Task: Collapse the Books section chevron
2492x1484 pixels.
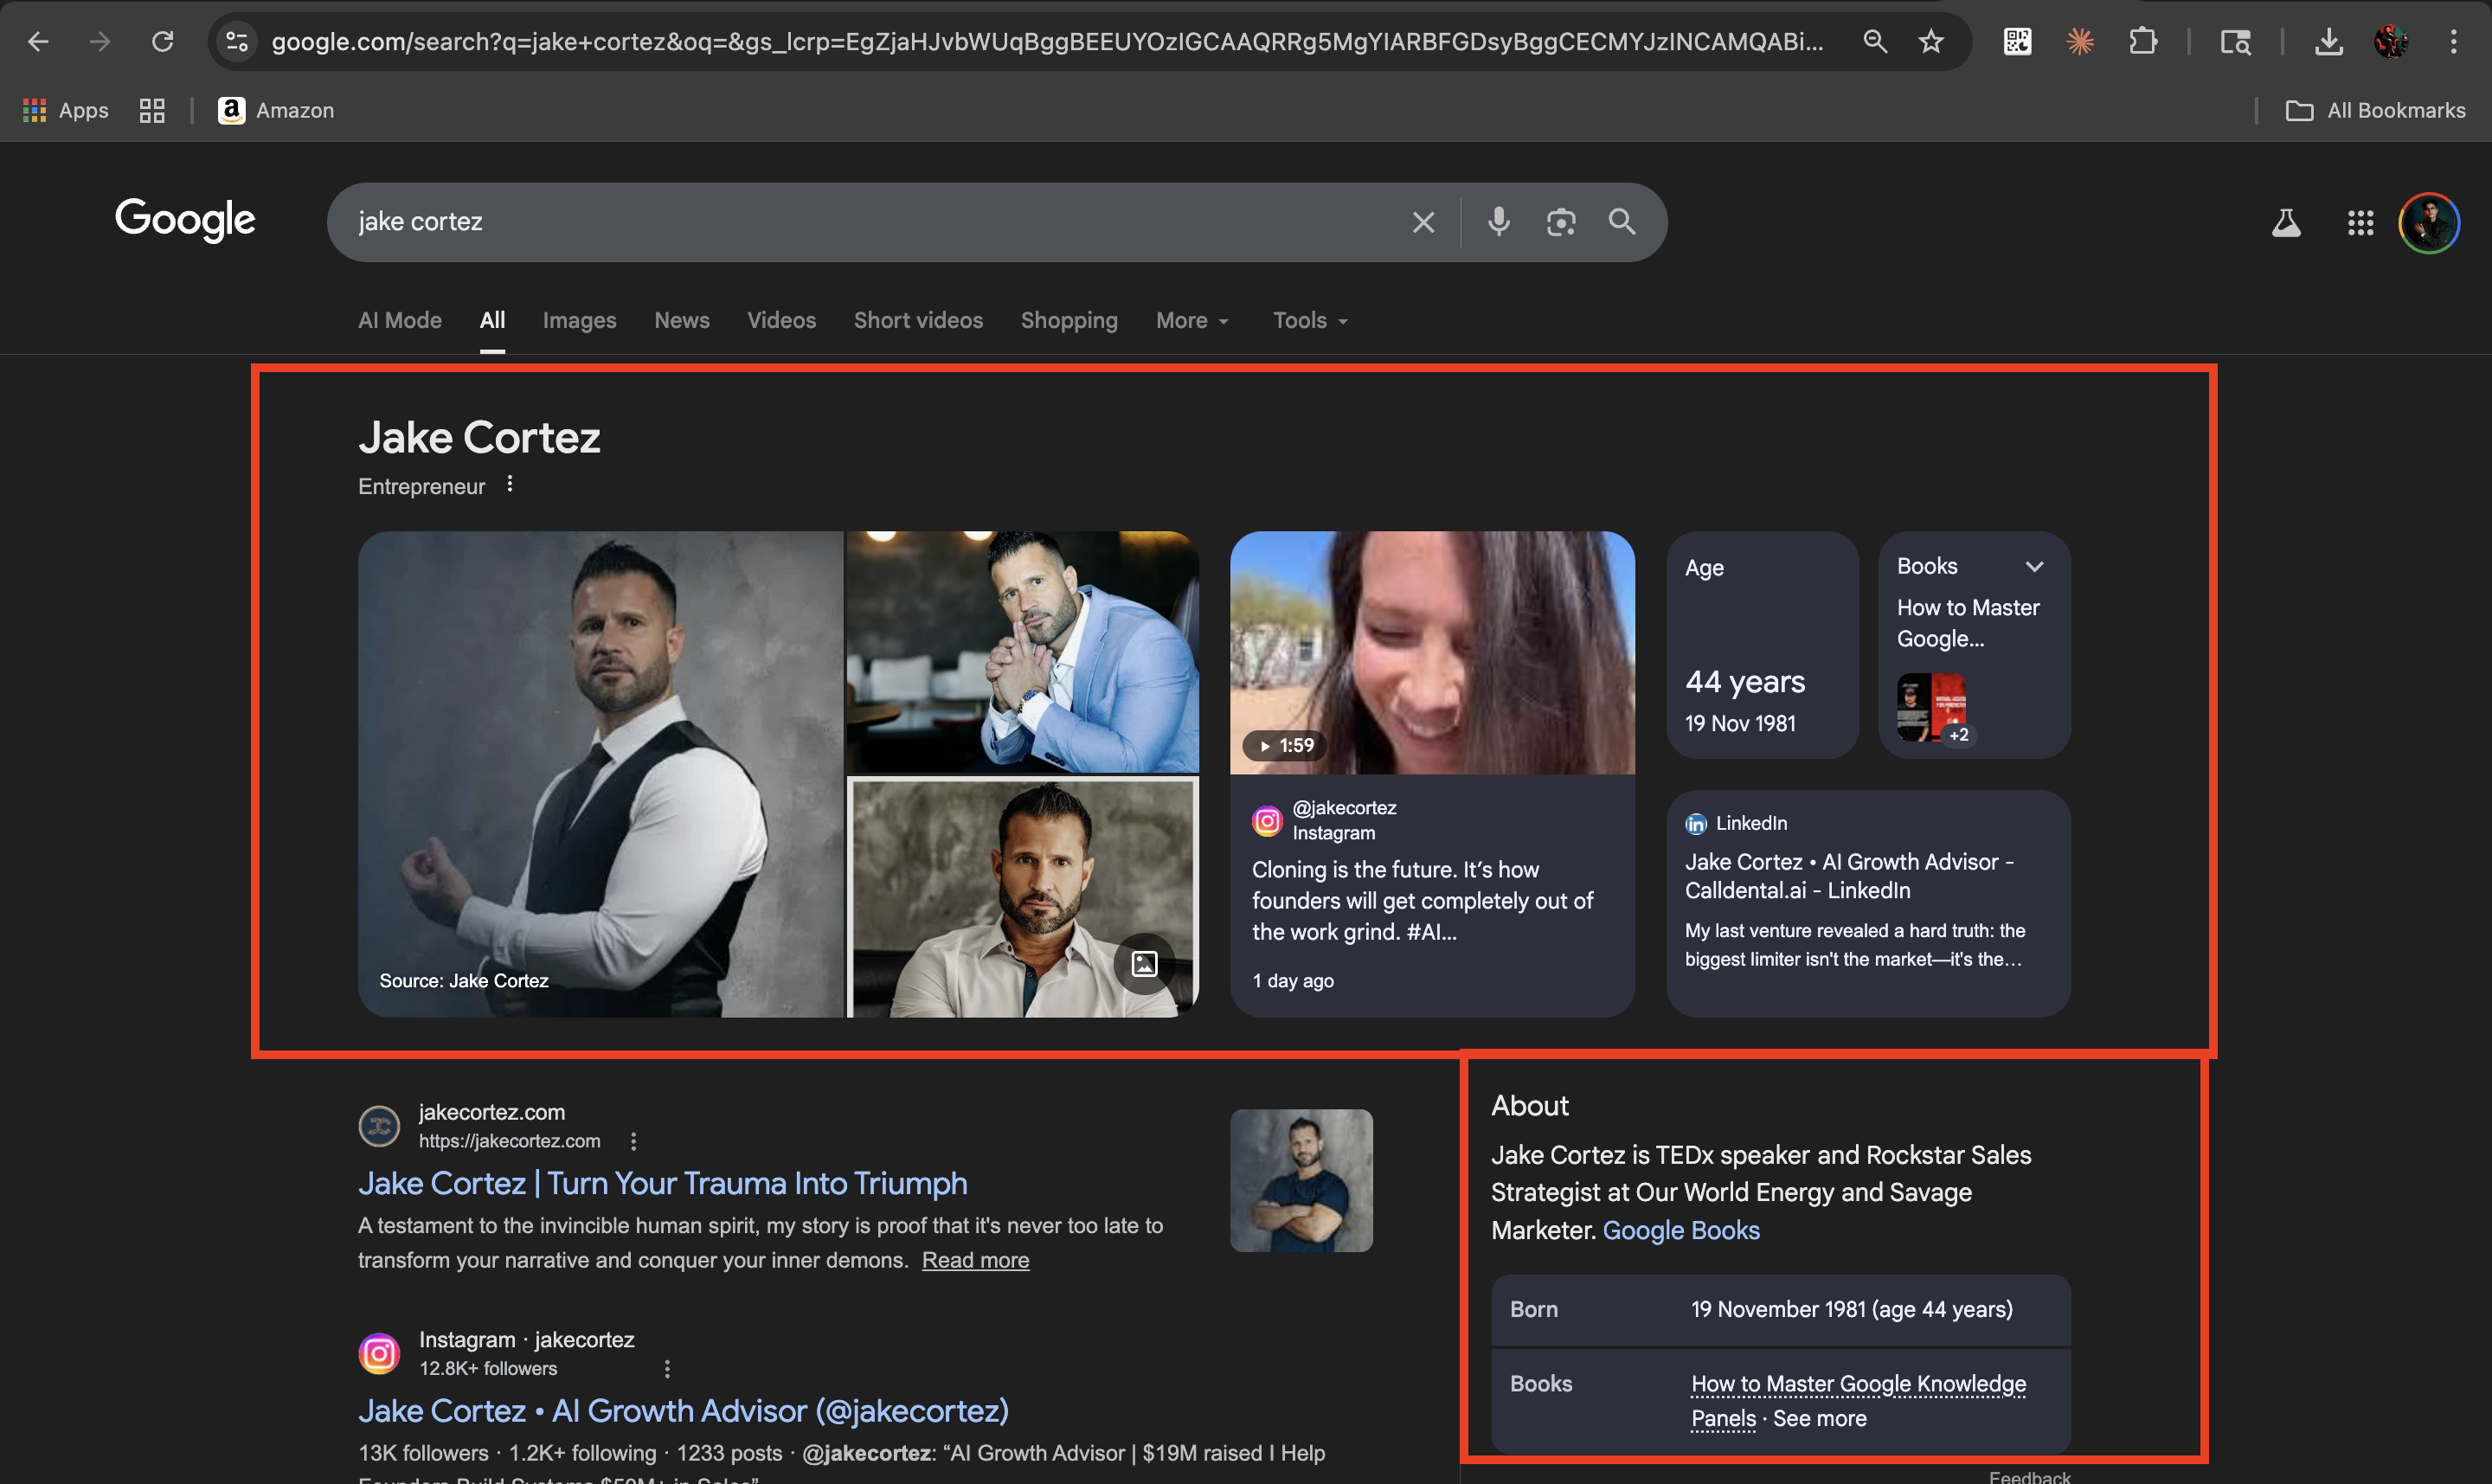Action: 2036,566
